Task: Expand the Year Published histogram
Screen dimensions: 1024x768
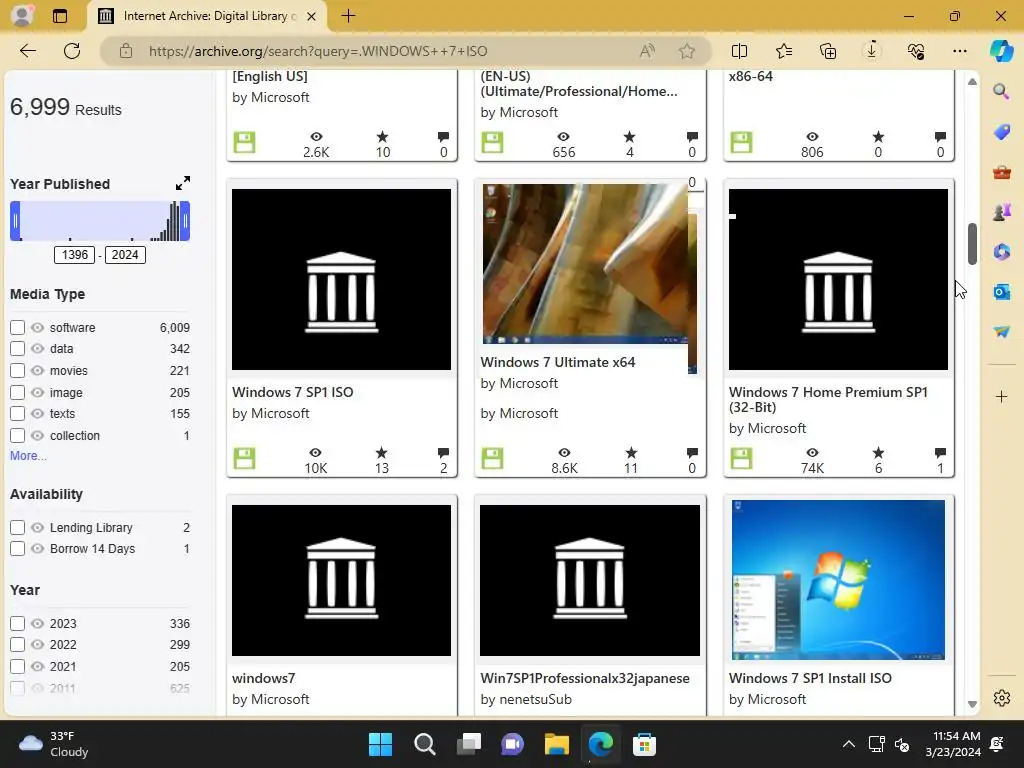Action: coord(183,183)
